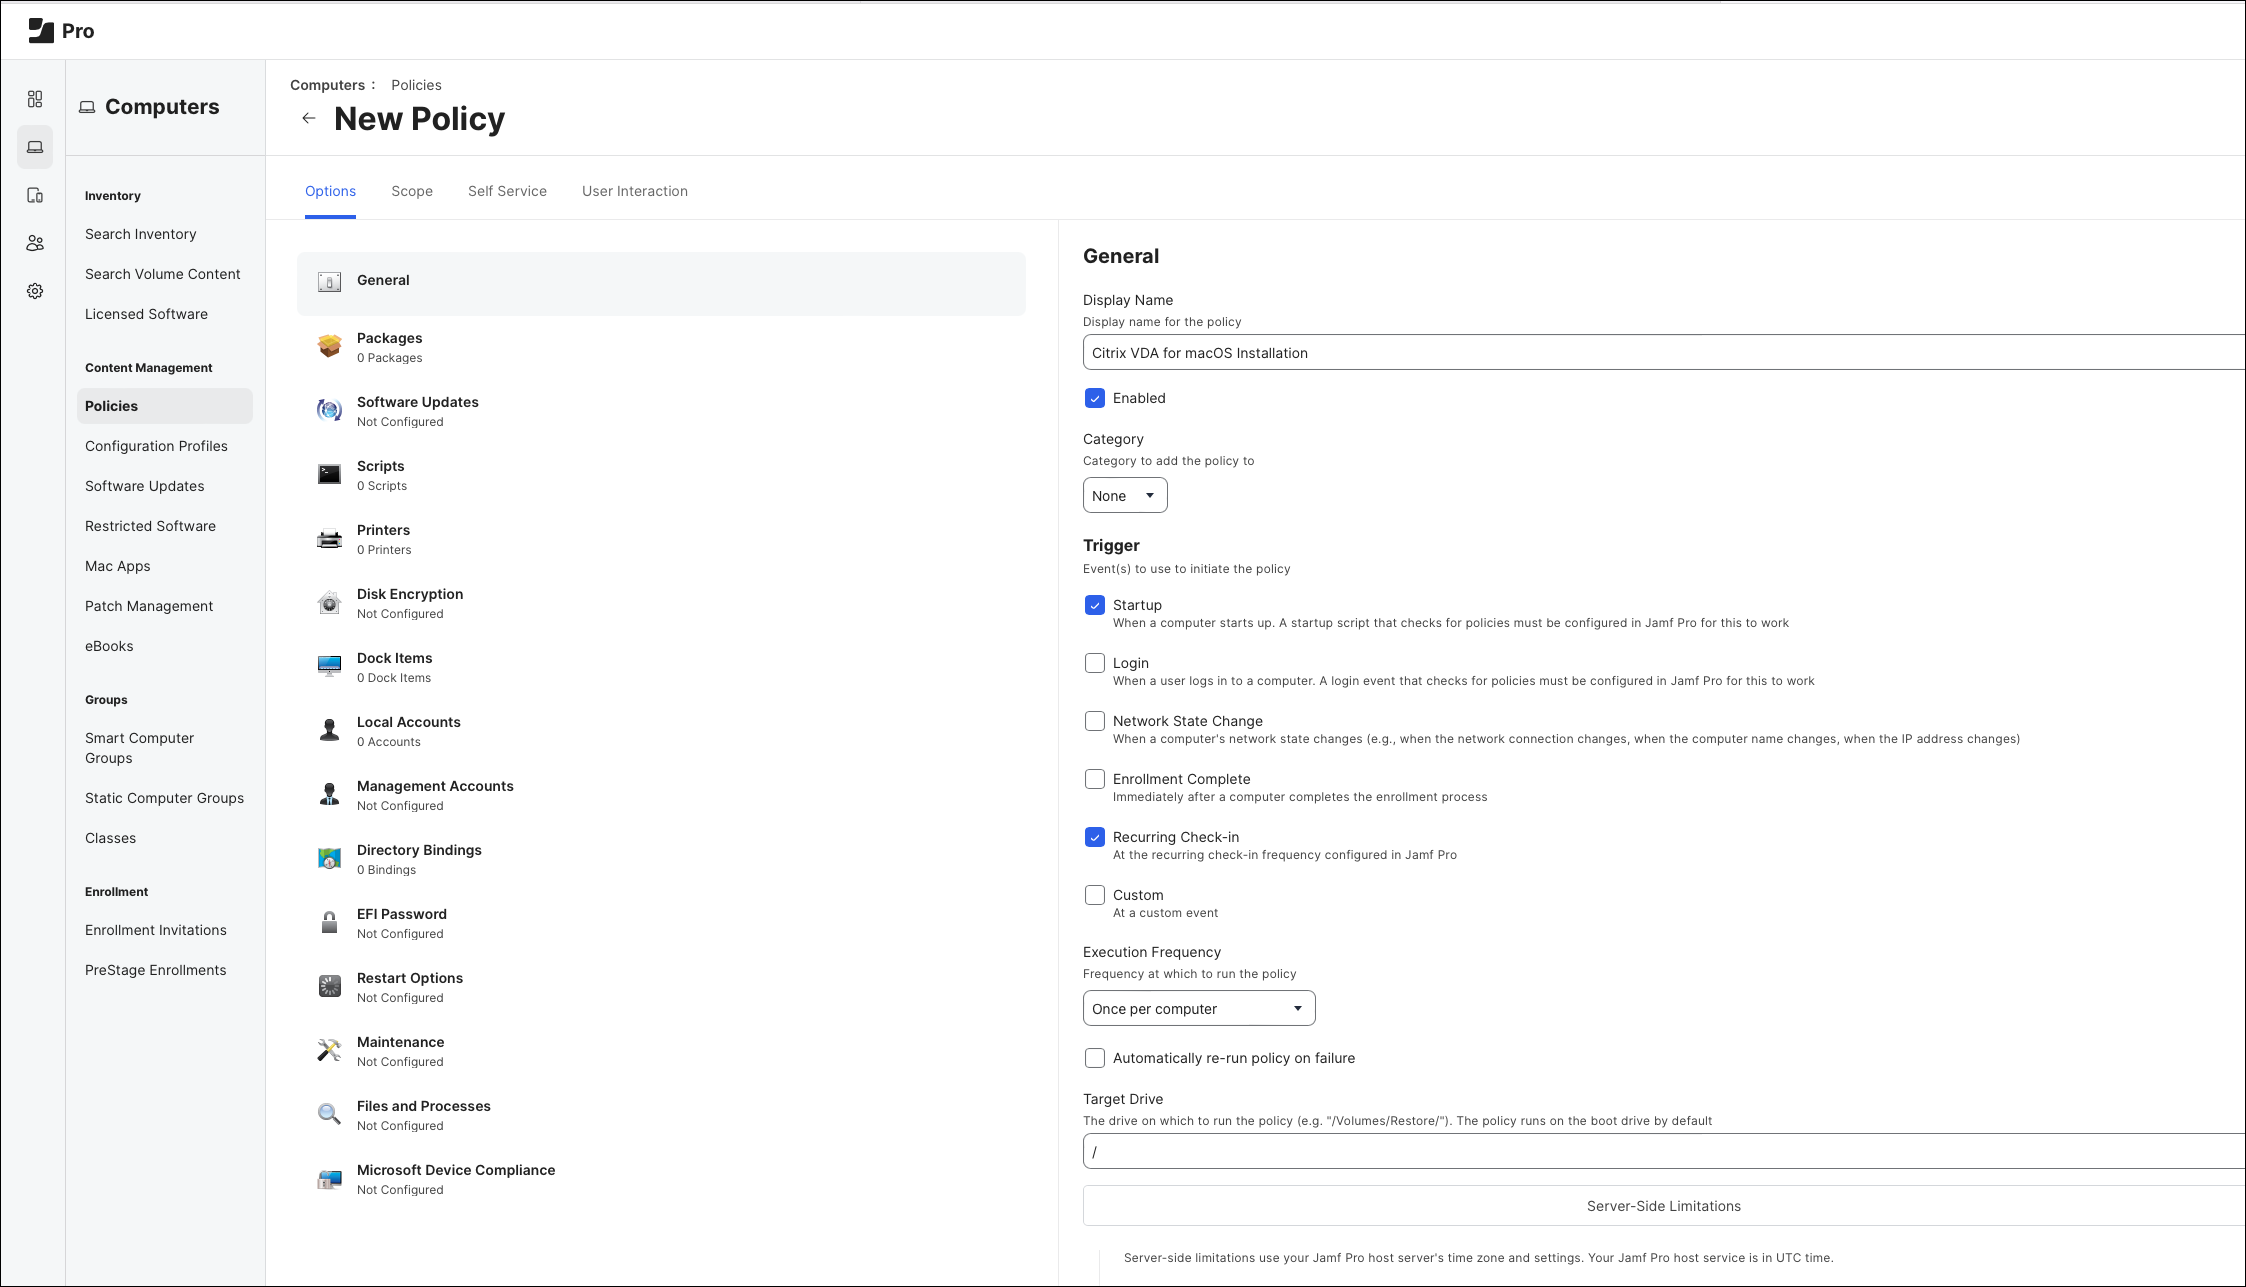Image resolution: width=2246 pixels, height=1287 pixels.
Task: Enable the Login trigger checkbox
Action: pos(1095,663)
